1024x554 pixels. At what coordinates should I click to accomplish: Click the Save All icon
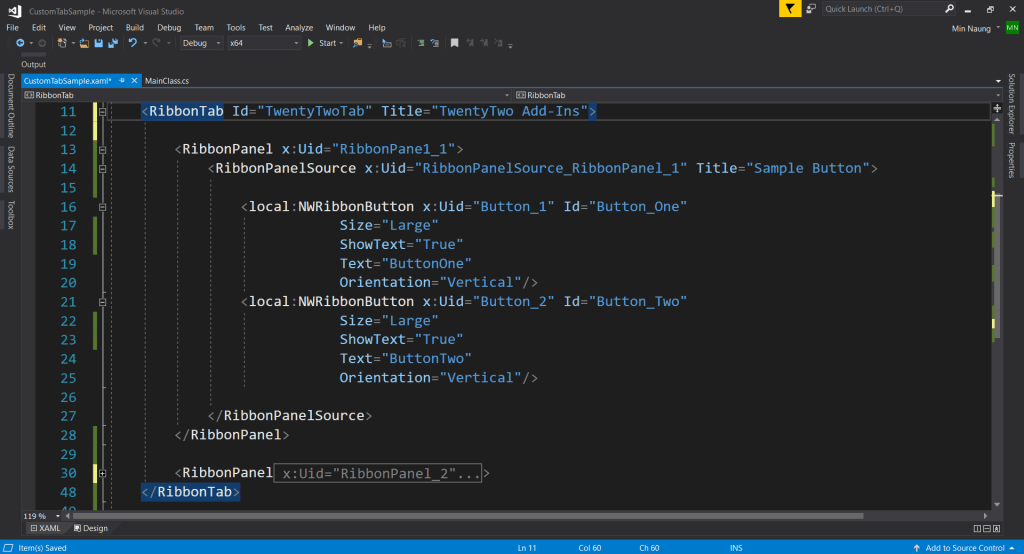tap(112, 43)
